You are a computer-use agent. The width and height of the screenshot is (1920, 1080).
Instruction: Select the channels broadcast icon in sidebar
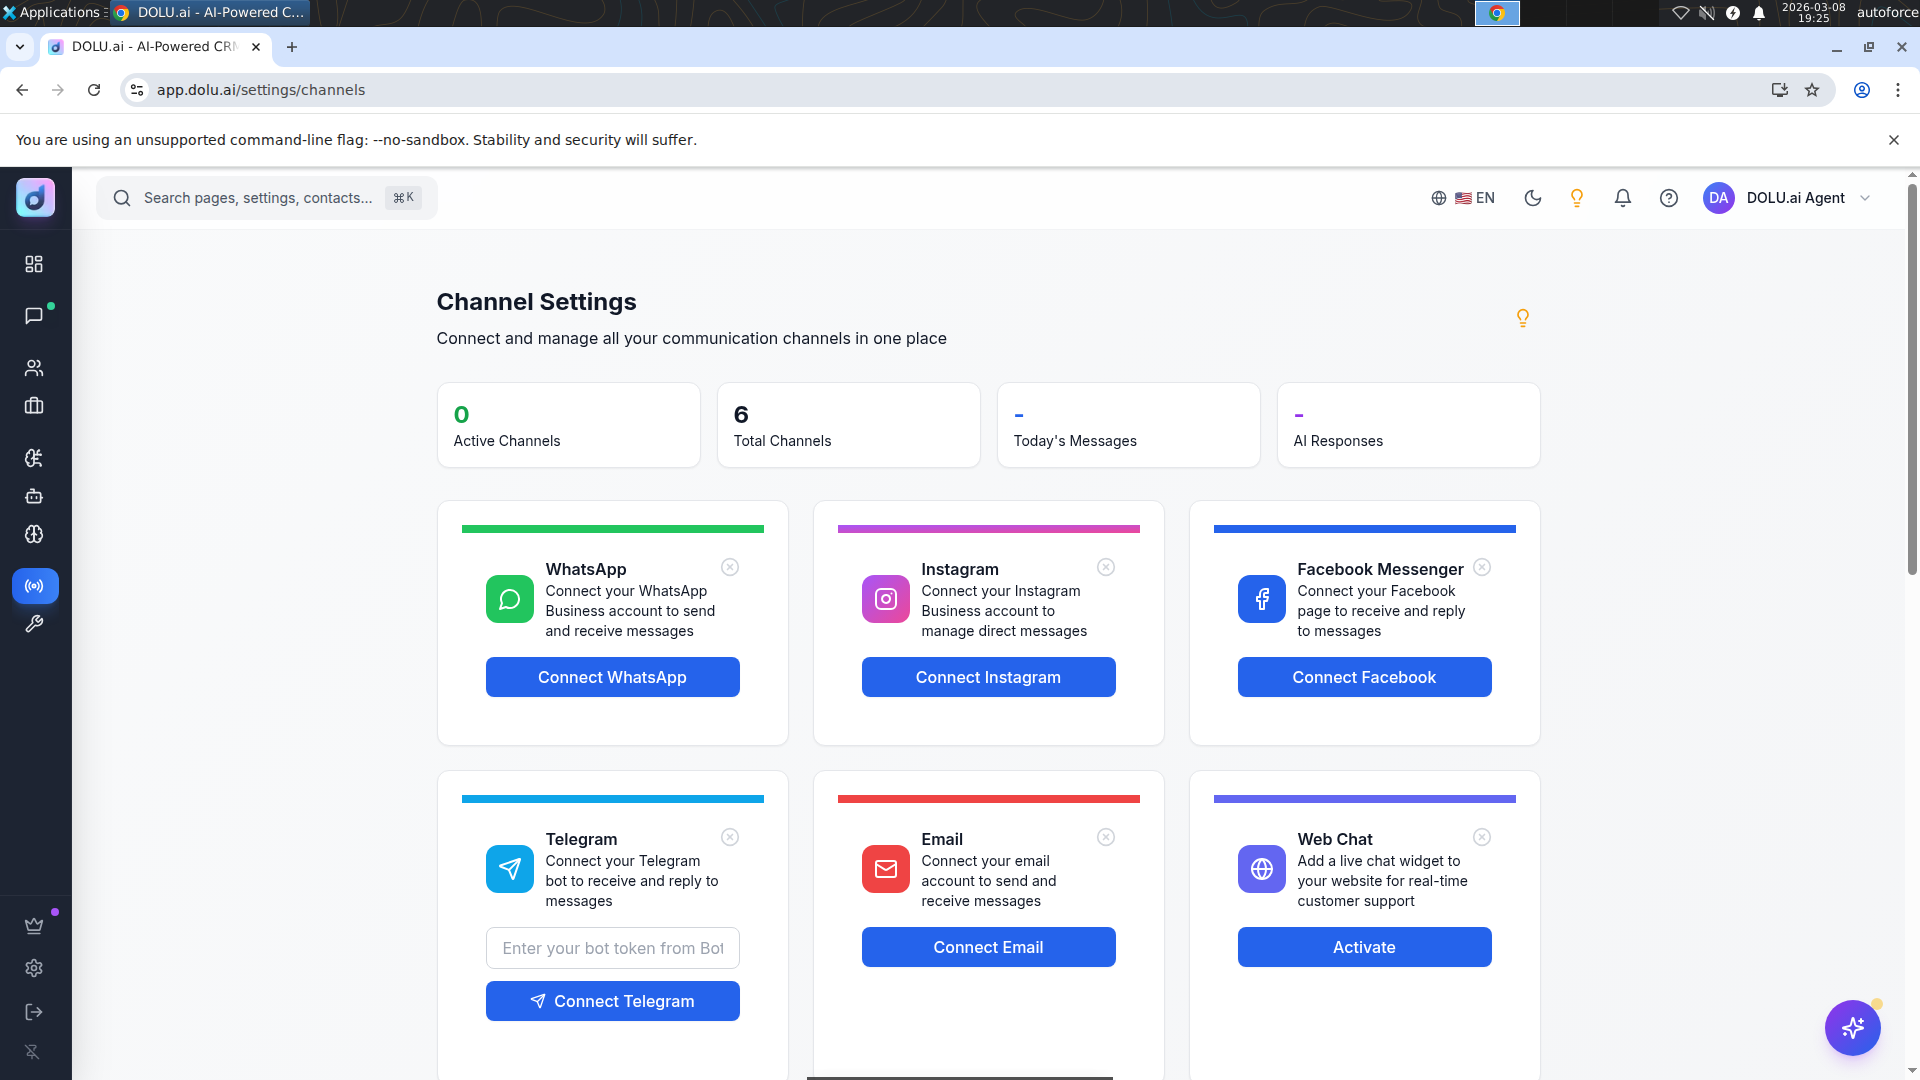tap(35, 586)
